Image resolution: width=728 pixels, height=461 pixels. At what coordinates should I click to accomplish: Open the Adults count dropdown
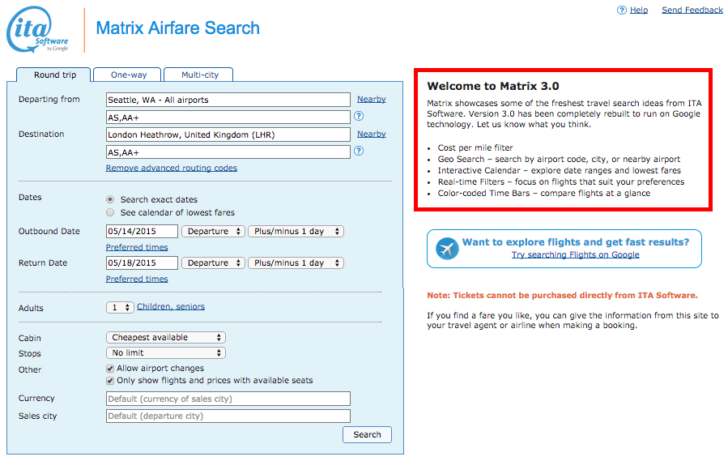tap(120, 307)
